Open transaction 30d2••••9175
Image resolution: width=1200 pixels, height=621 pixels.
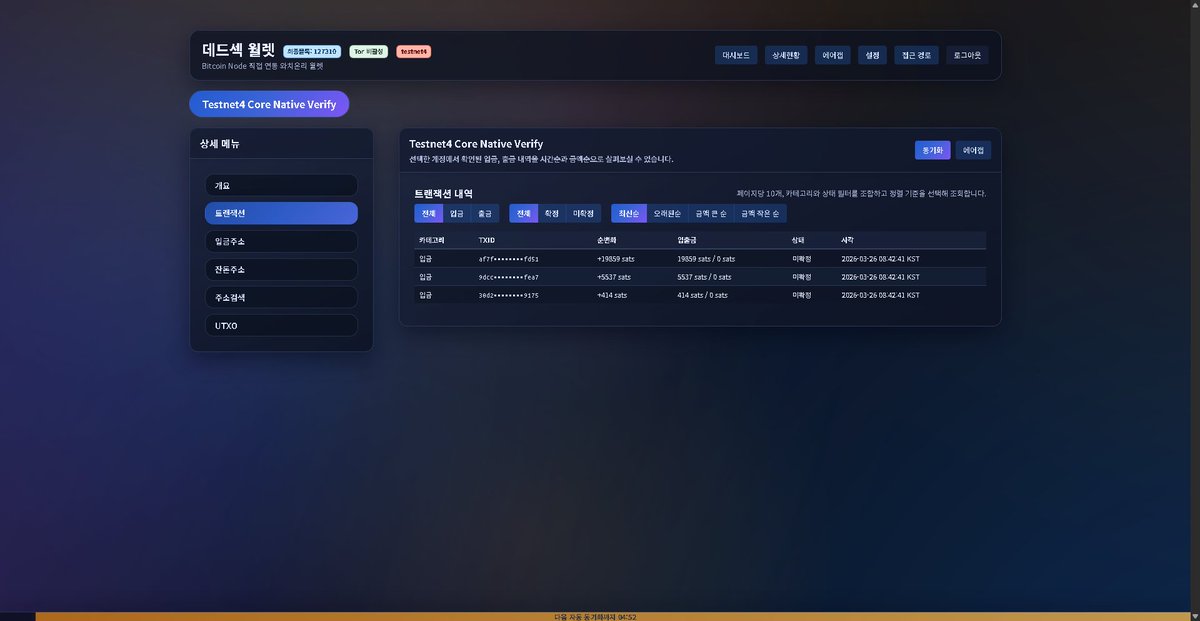pyautogui.click(x=508, y=296)
